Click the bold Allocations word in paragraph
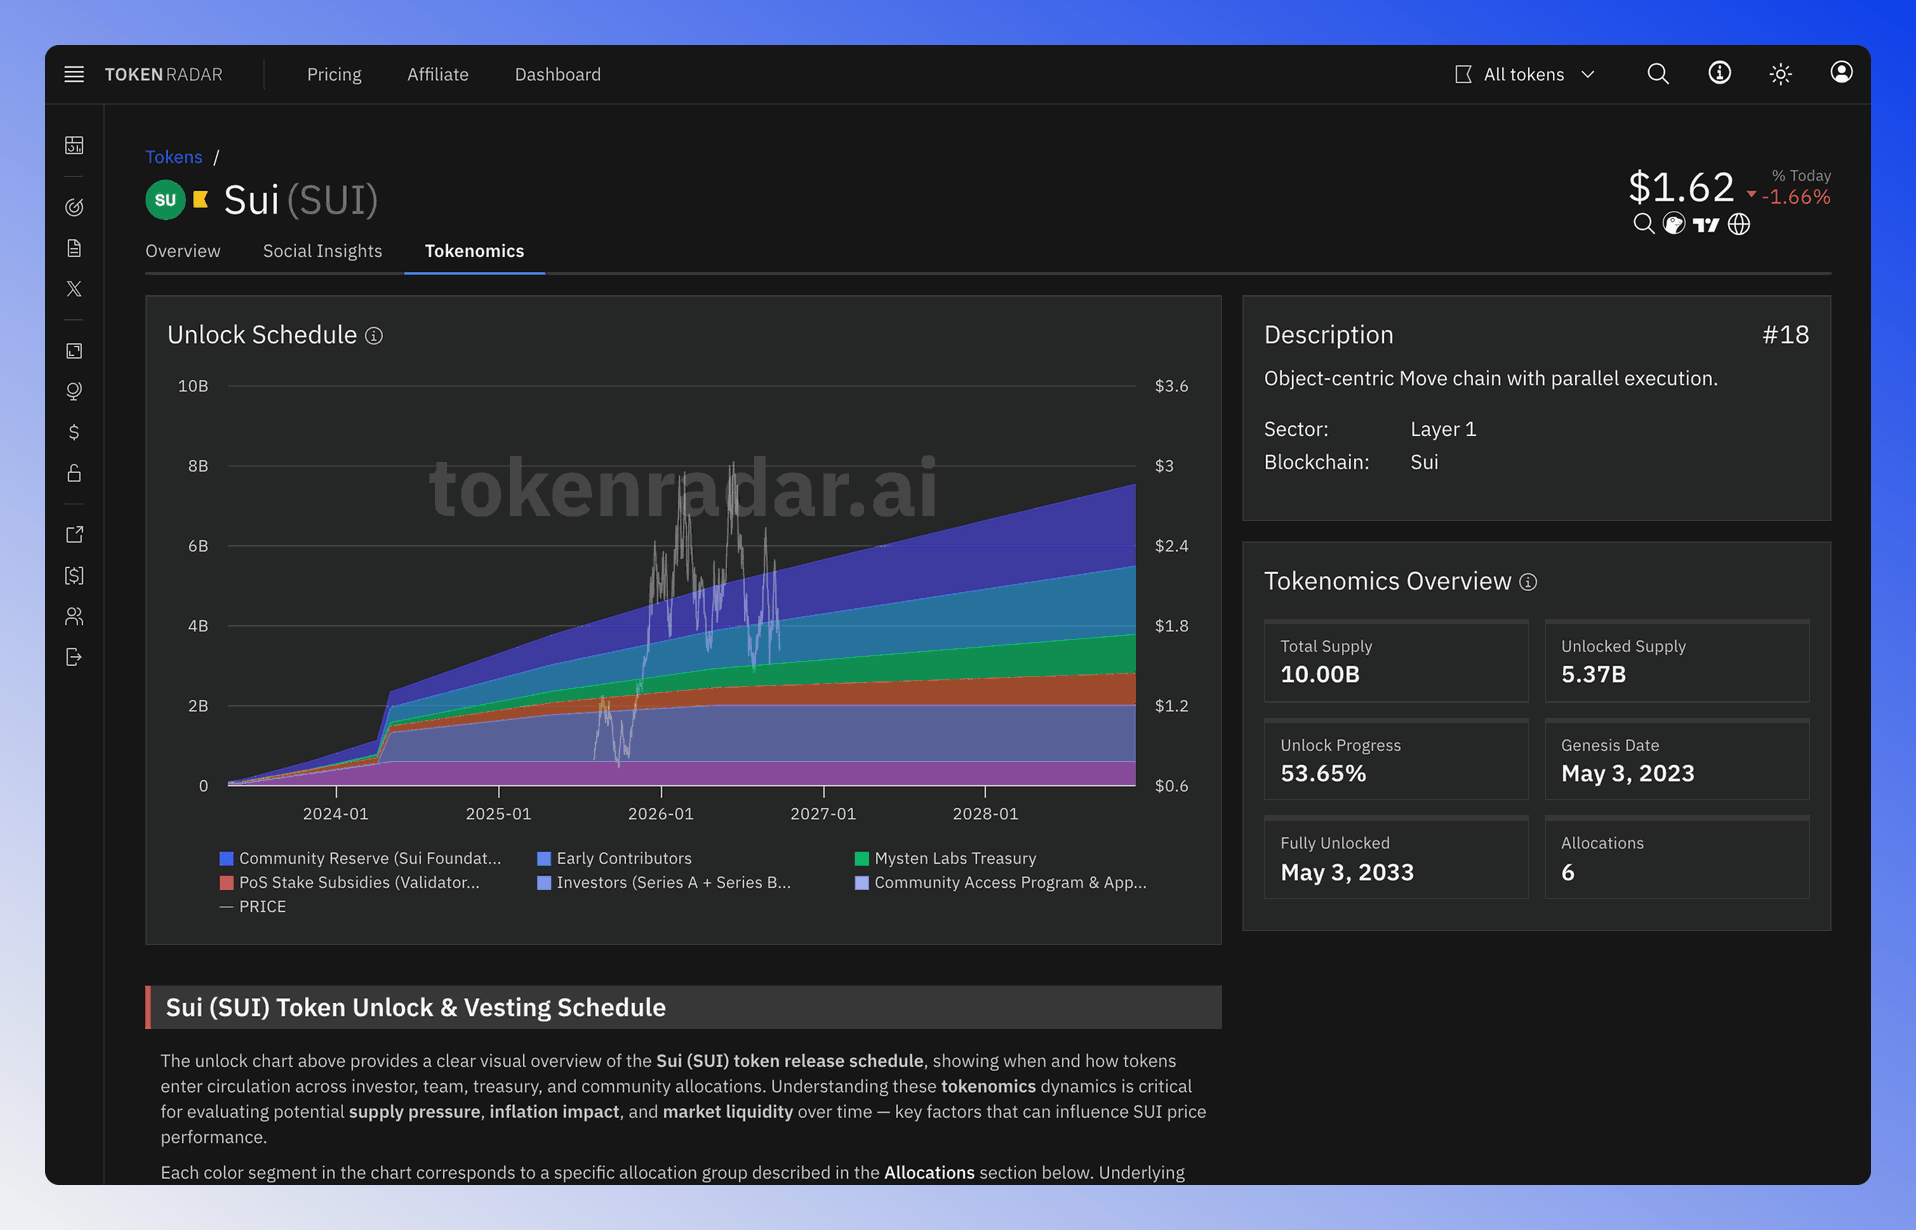The height and width of the screenshot is (1230, 1916). pos(929,1172)
